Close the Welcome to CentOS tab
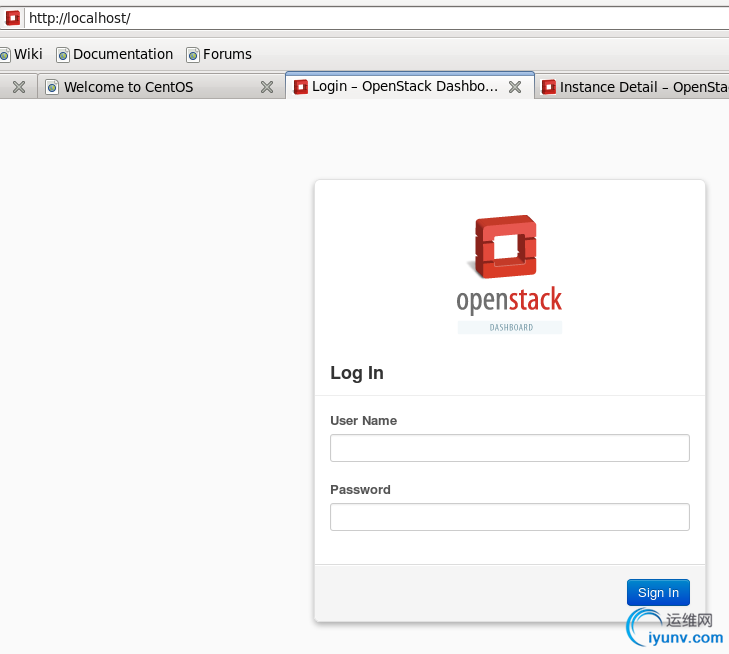 point(267,87)
